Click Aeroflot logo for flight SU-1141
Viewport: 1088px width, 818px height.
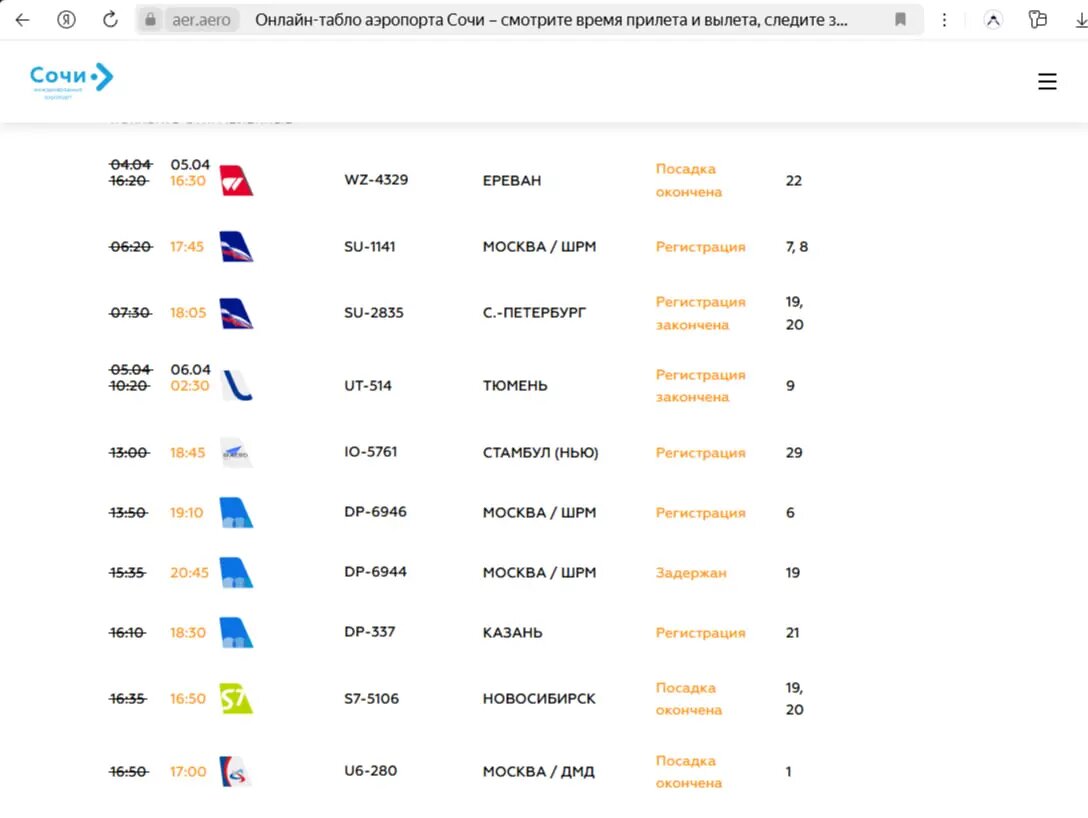click(x=236, y=246)
